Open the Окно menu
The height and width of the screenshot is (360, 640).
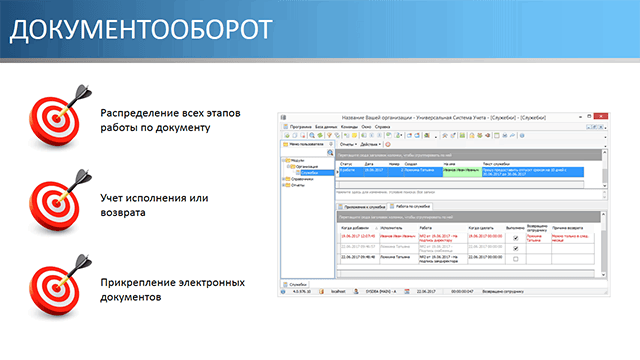[366, 127]
